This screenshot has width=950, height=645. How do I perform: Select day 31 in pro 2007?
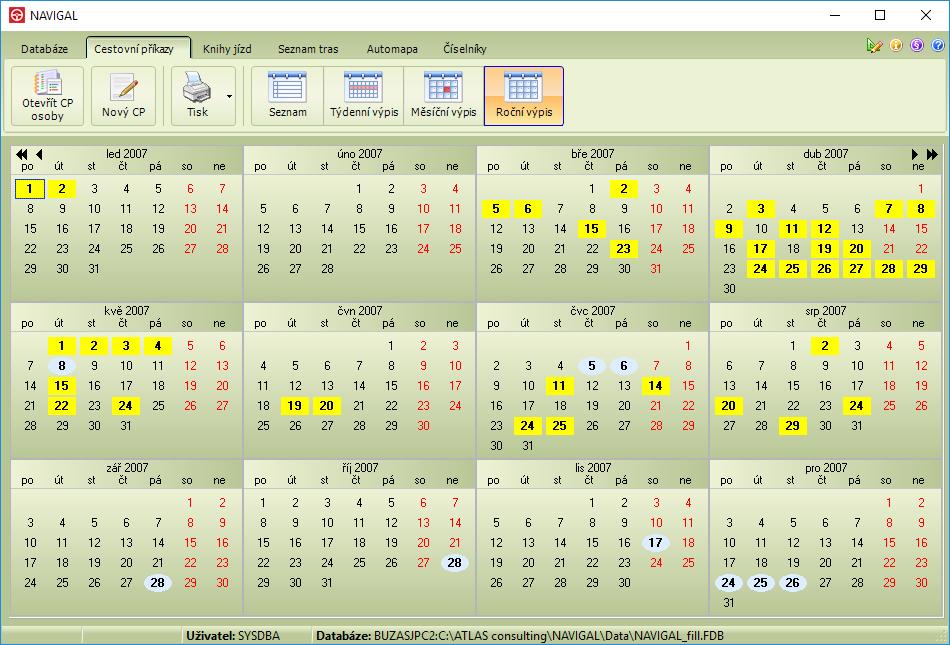pos(729,603)
